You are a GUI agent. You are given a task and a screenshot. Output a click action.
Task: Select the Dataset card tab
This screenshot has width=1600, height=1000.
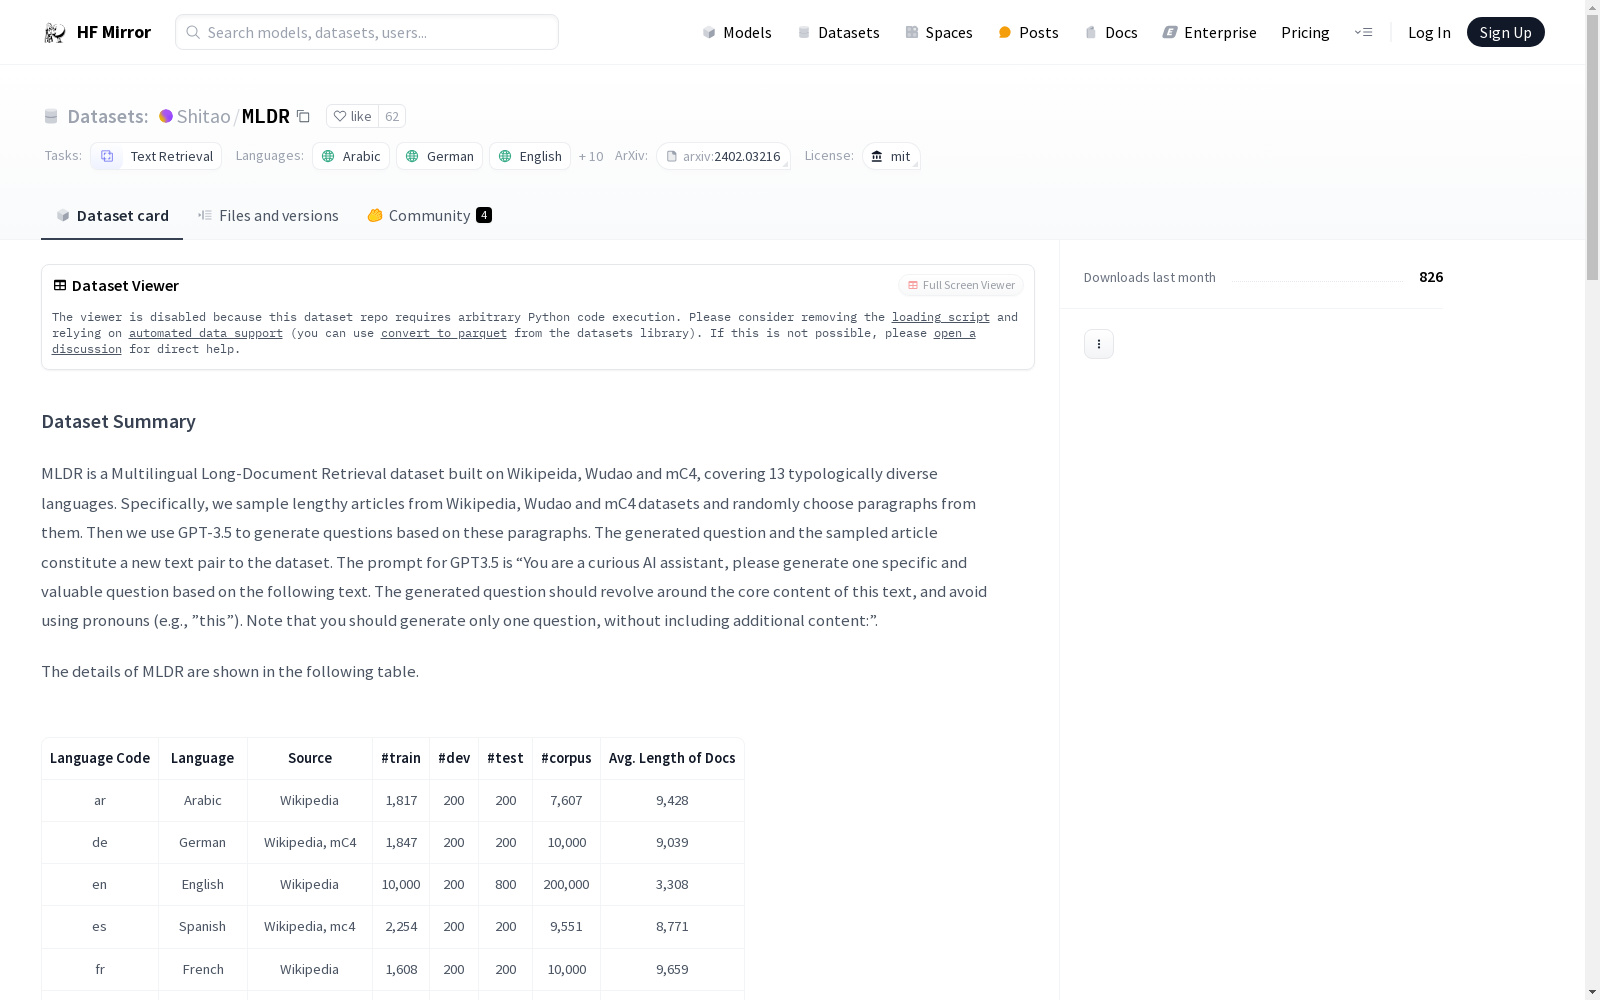(x=112, y=215)
